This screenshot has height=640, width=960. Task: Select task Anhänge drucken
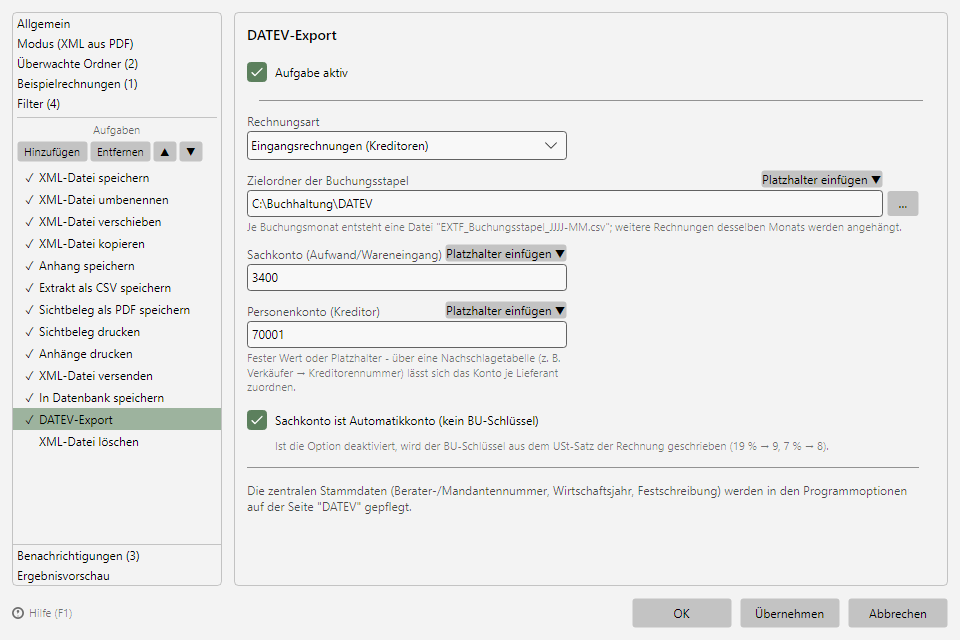point(117,354)
